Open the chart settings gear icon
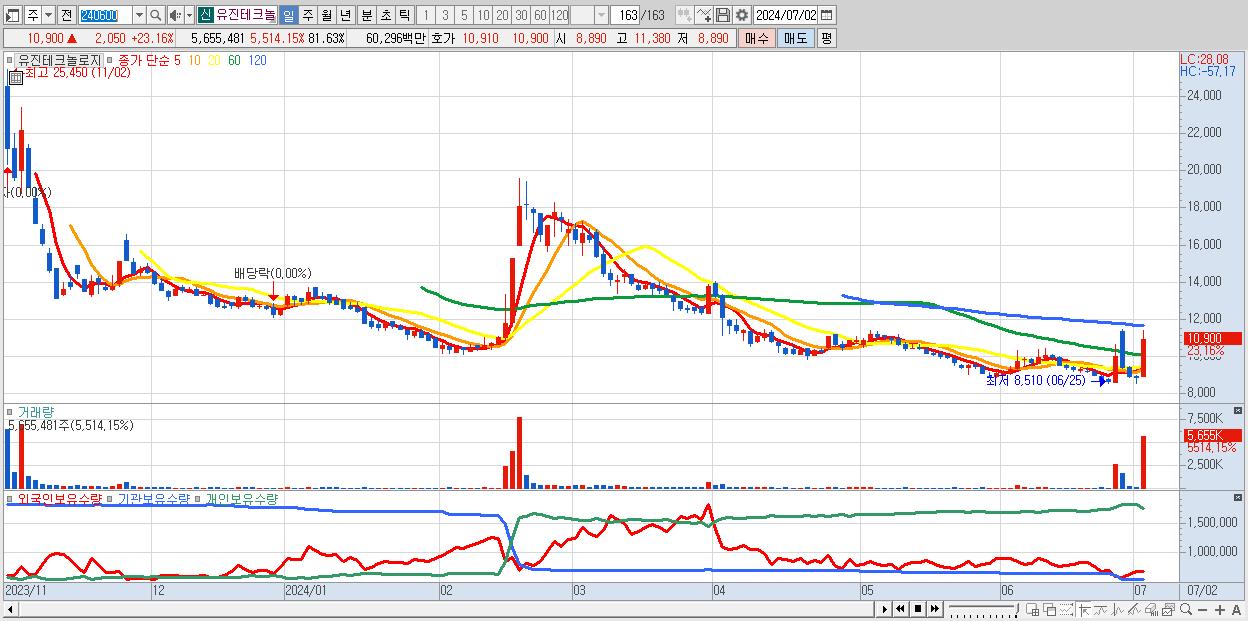 [x=742, y=15]
